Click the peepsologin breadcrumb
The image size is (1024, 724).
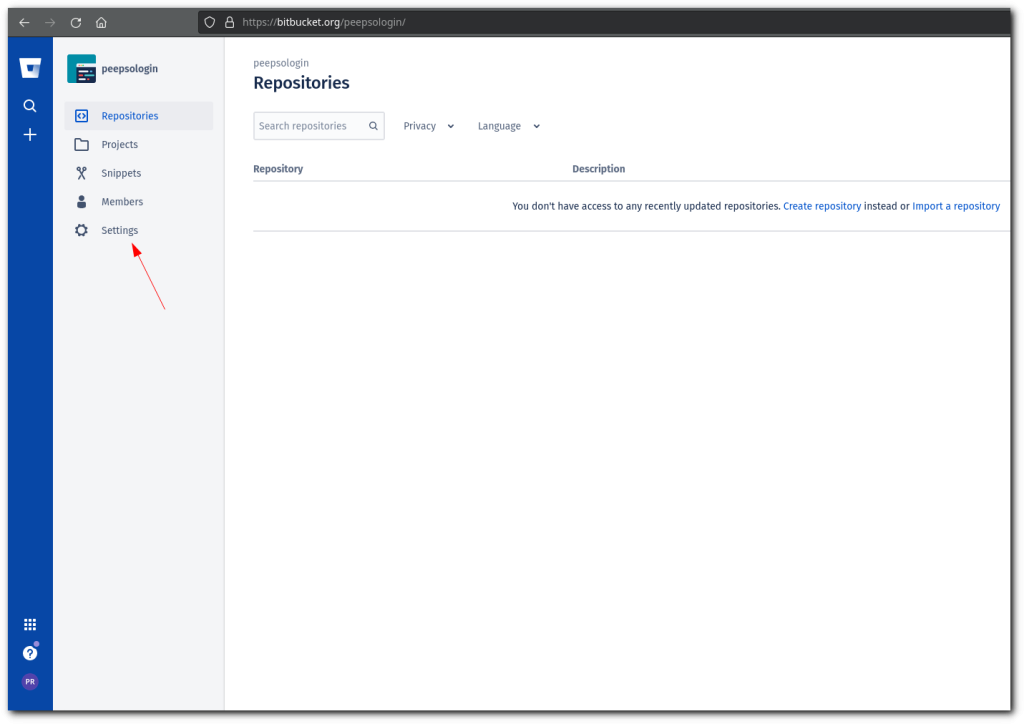(281, 62)
